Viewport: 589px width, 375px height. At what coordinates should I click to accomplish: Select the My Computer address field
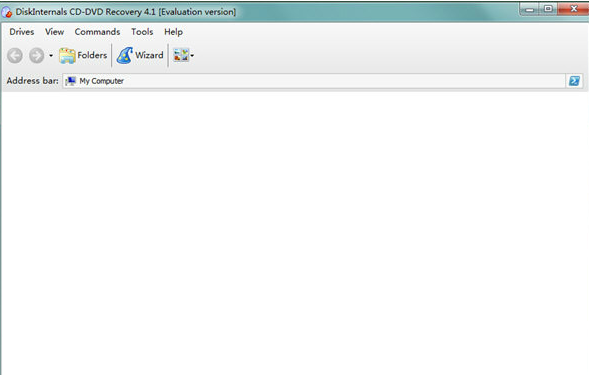point(314,81)
